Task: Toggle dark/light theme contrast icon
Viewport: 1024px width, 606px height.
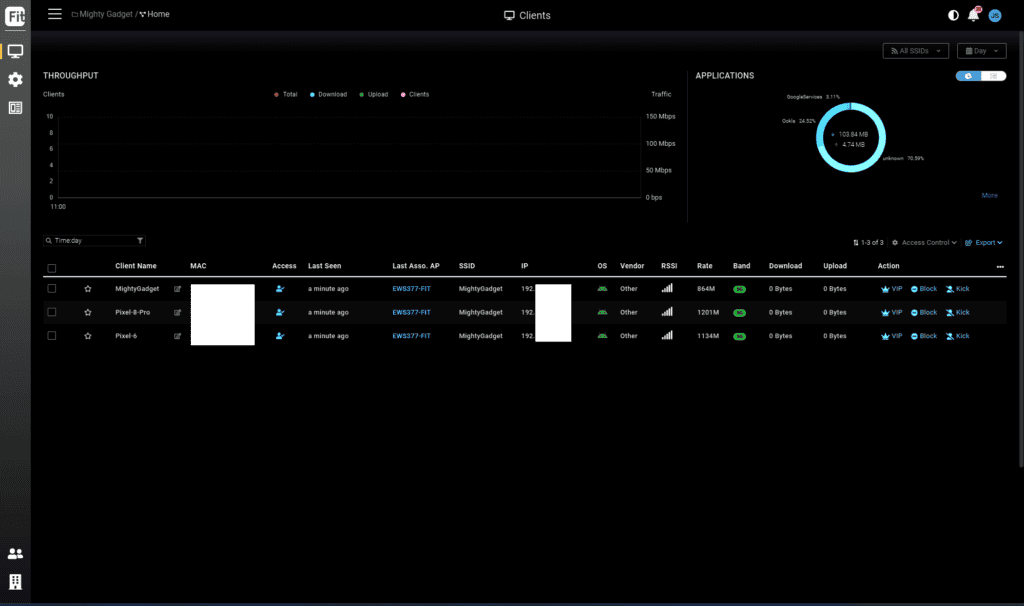Action: [953, 15]
